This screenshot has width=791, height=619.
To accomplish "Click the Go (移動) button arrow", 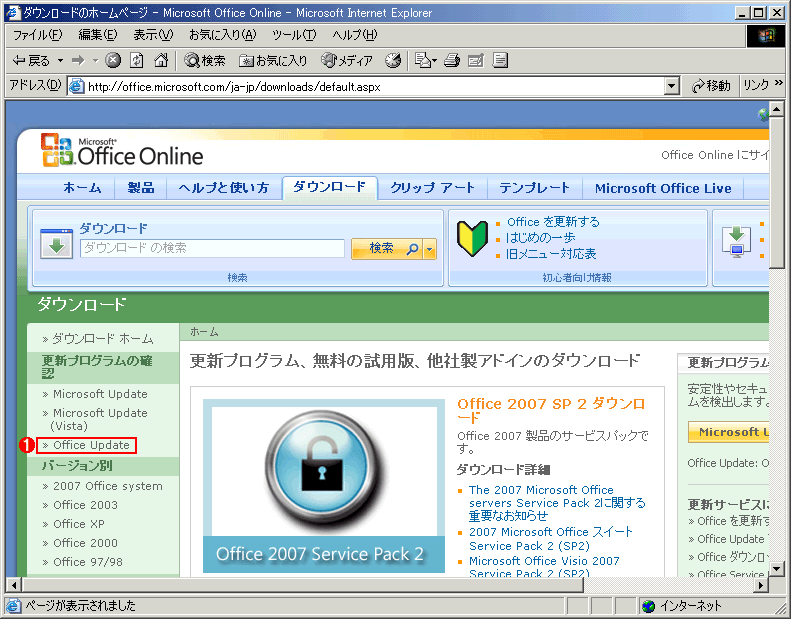I will coord(711,86).
